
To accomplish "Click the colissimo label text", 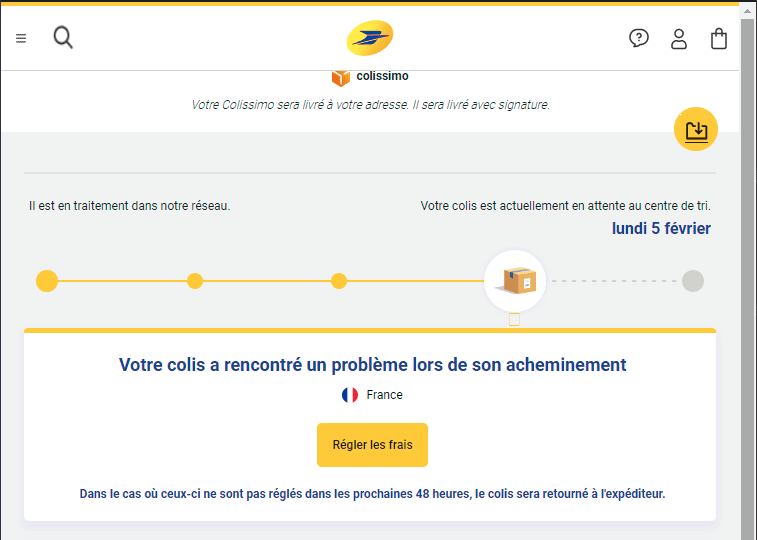I will (x=382, y=76).
